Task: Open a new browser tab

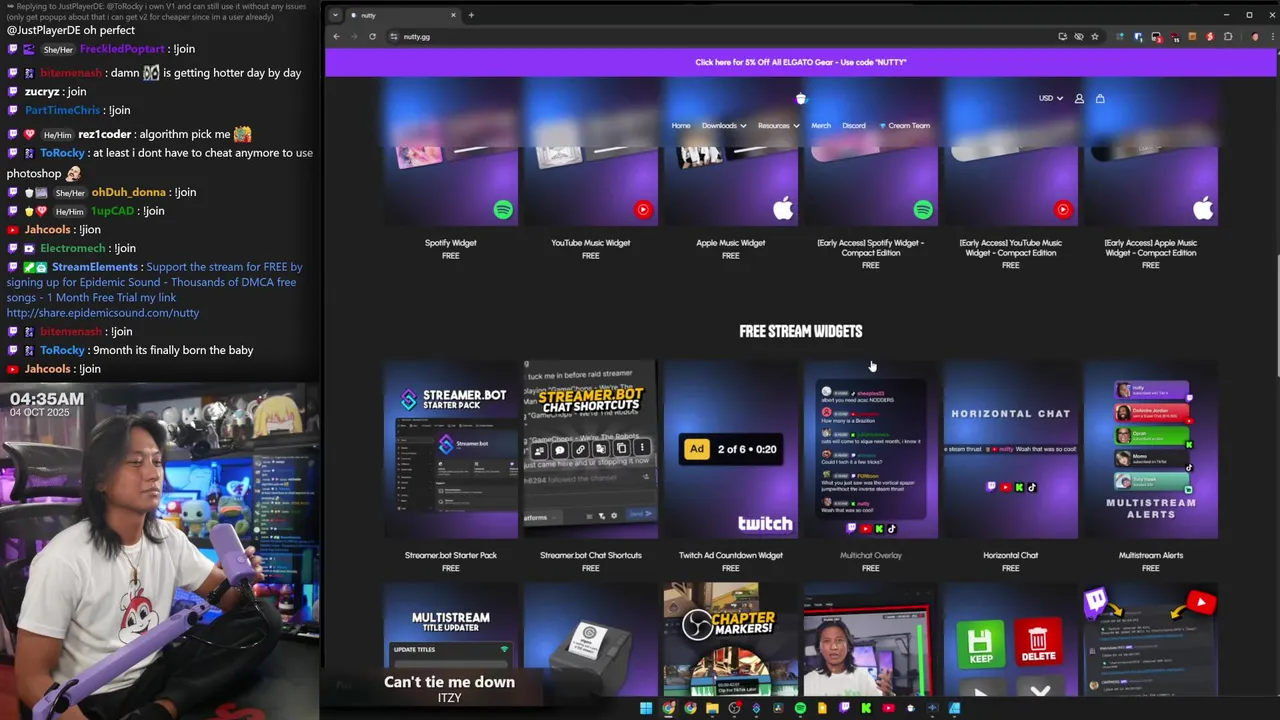Action: click(x=471, y=15)
